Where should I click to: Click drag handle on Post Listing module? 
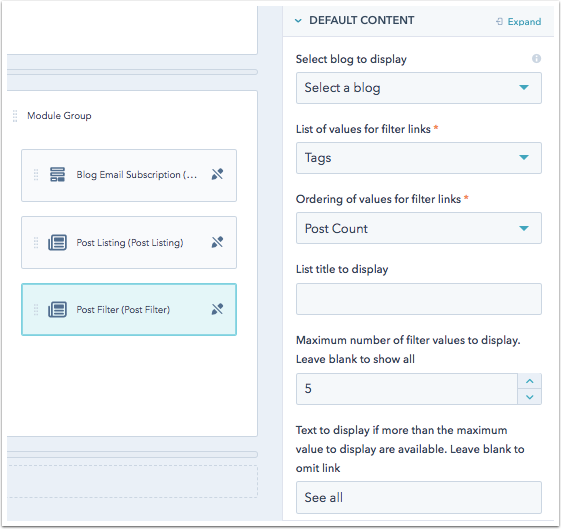[x=36, y=243]
